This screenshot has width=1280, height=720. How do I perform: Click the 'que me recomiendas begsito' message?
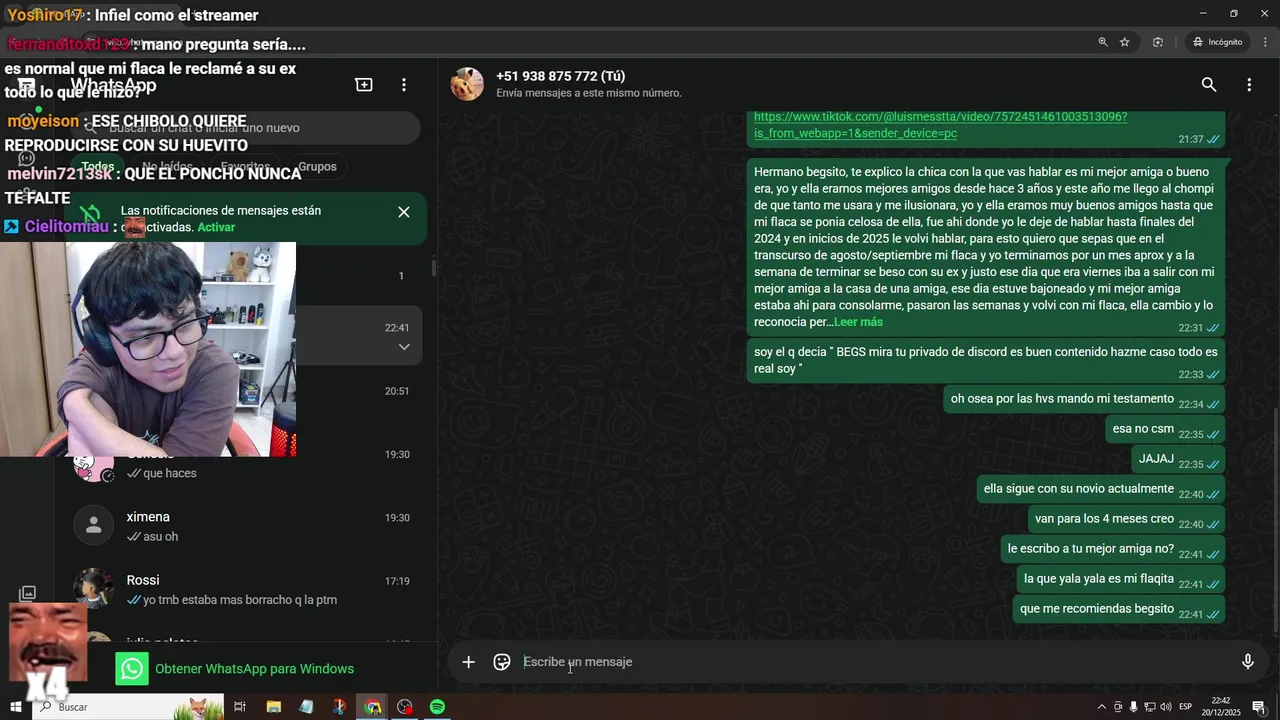(1118, 609)
